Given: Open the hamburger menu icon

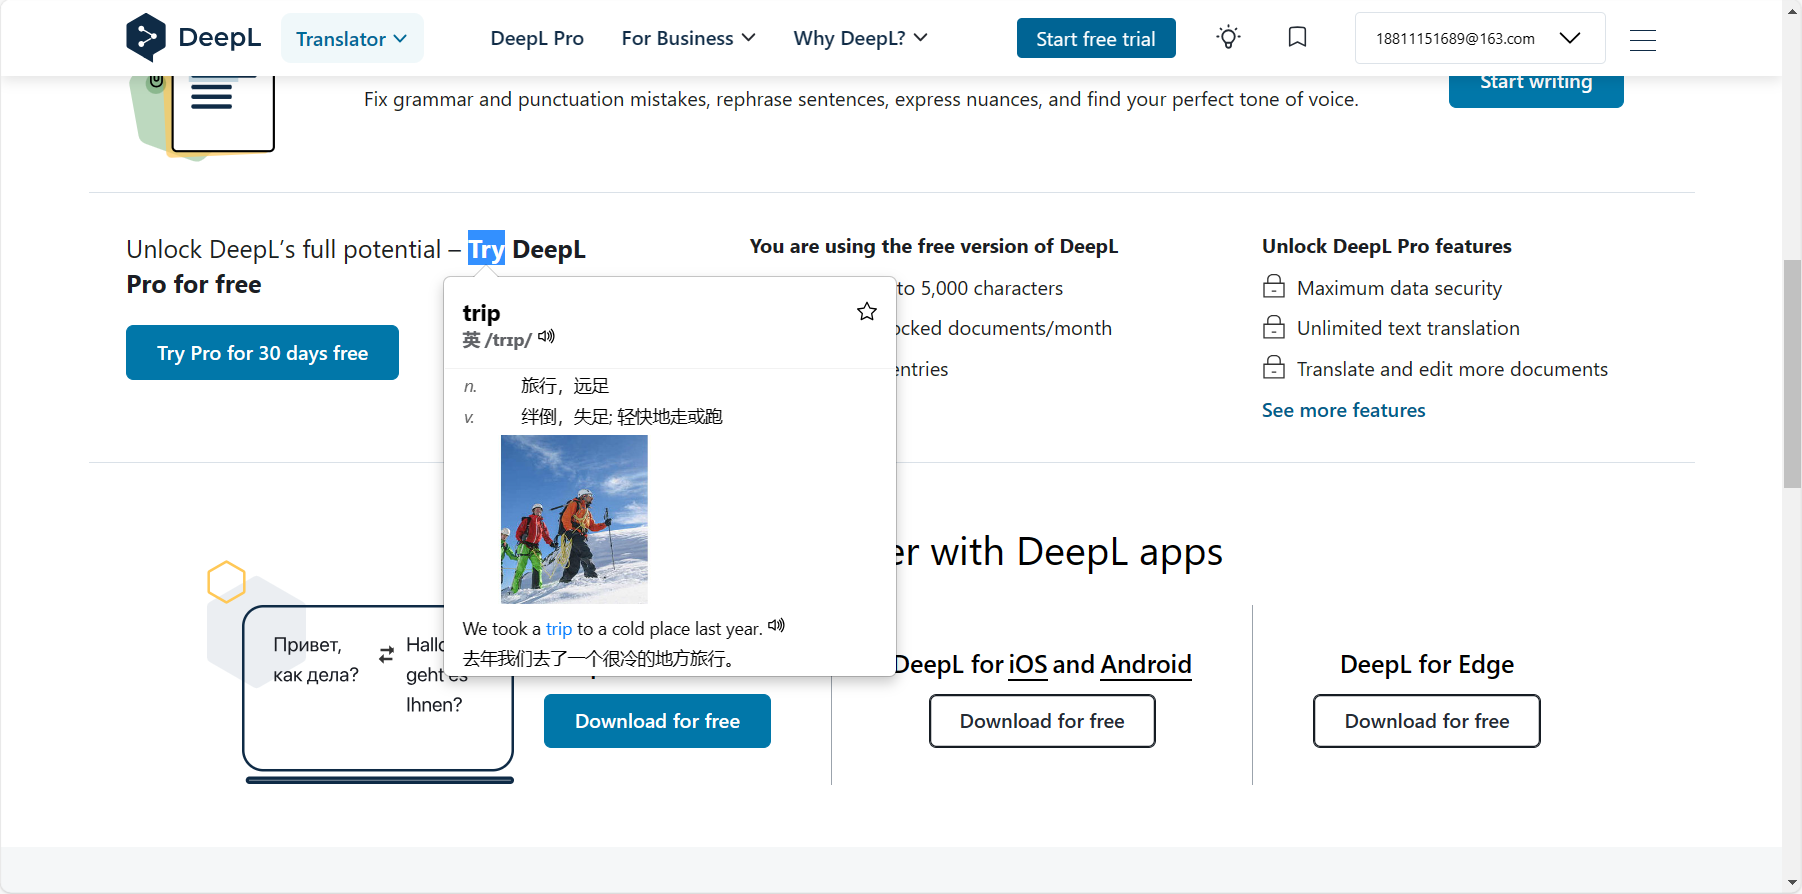Looking at the screenshot, I should tap(1642, 40).
